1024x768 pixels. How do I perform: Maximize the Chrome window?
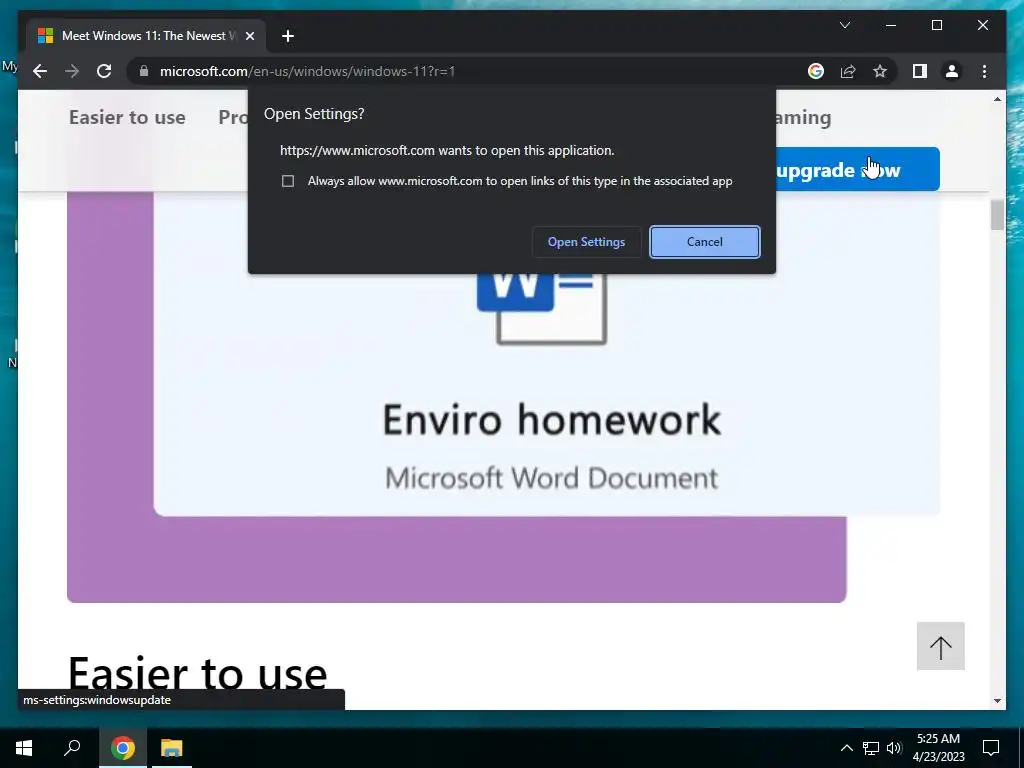click(x=936, y=25)
